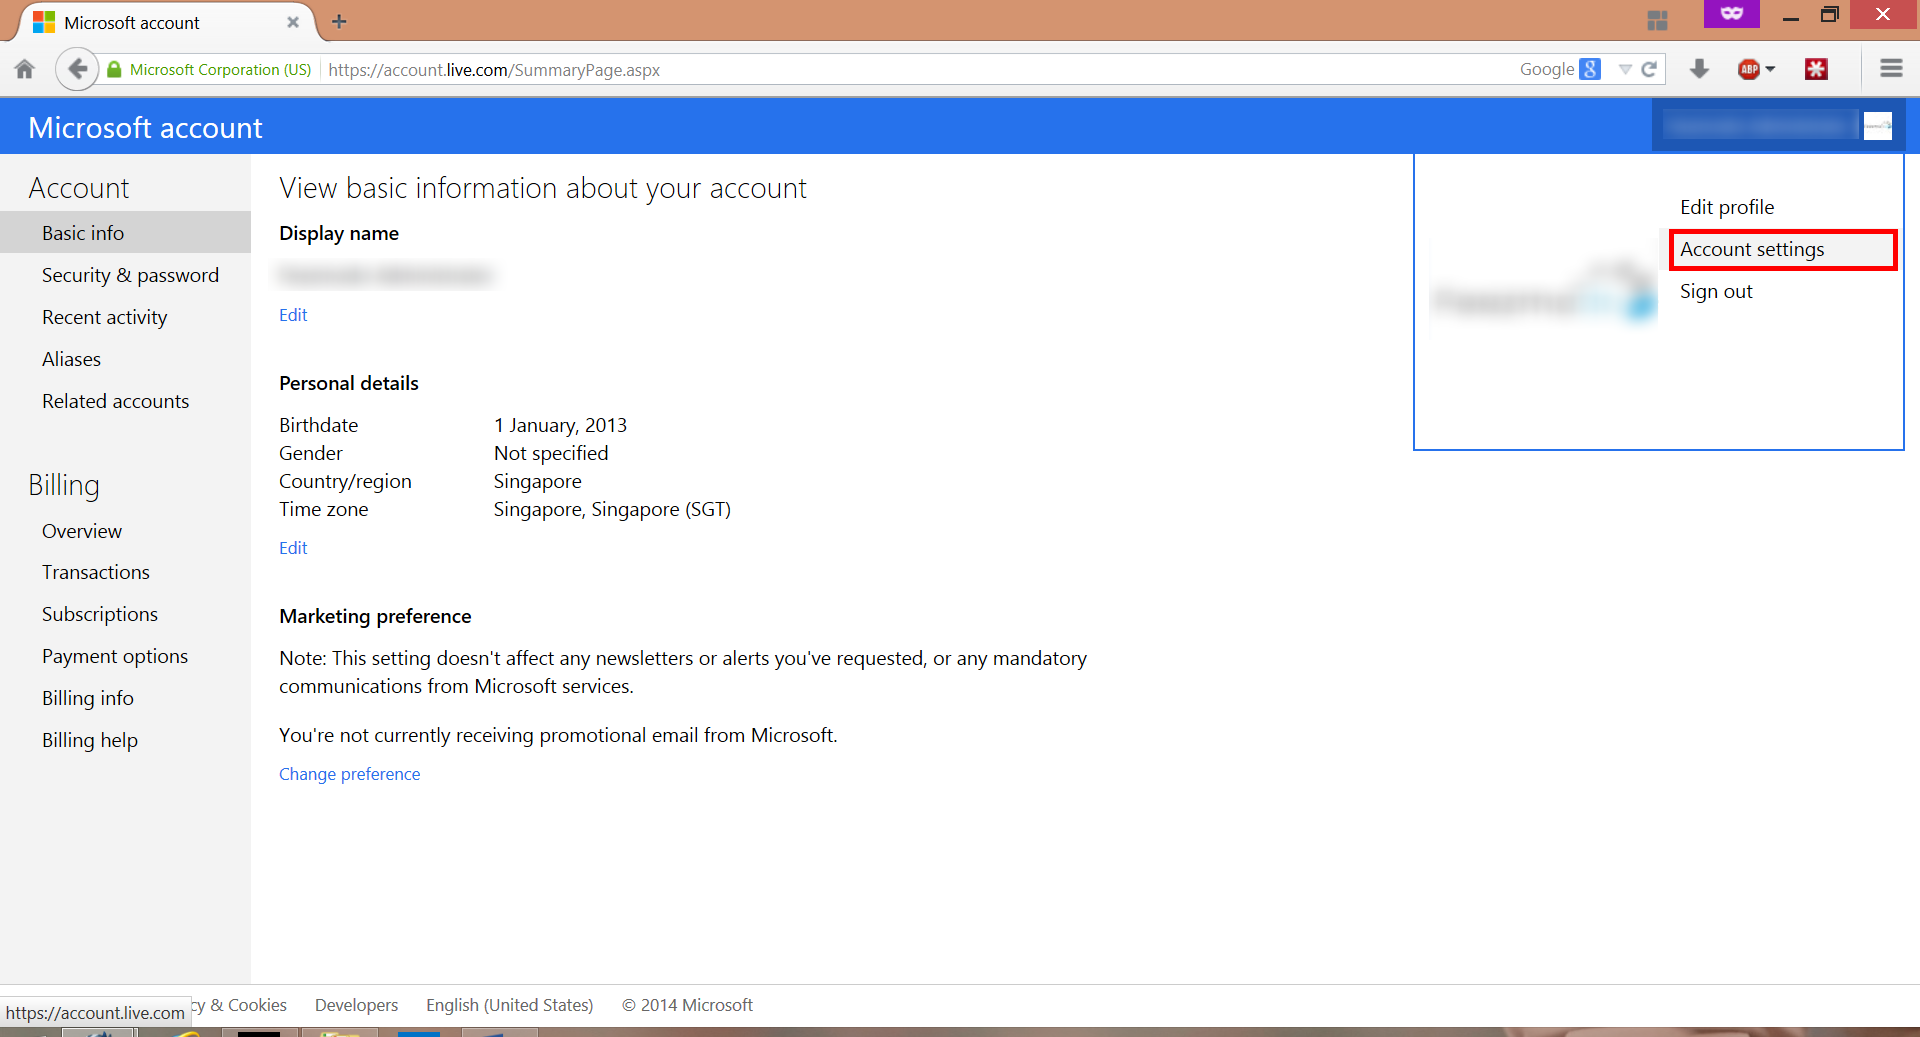This screenshot has width=1920, height=1037.
Task: Click the Account sidebar heading
Action: [79, 188]
